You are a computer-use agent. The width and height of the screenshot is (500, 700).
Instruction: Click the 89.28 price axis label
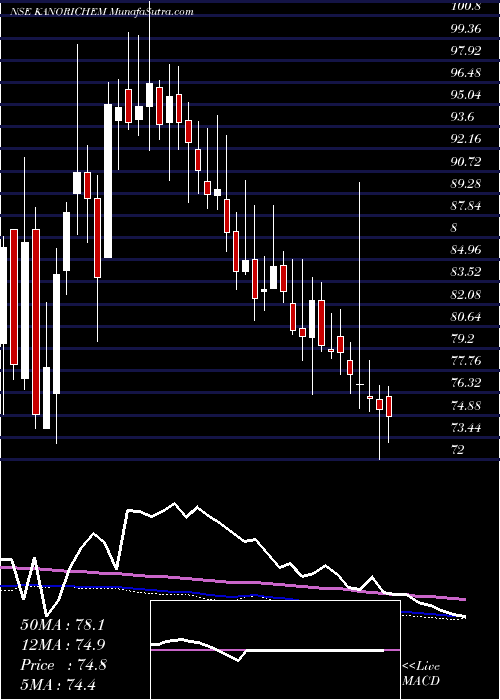pyautogui.click(x=466, y=183)
